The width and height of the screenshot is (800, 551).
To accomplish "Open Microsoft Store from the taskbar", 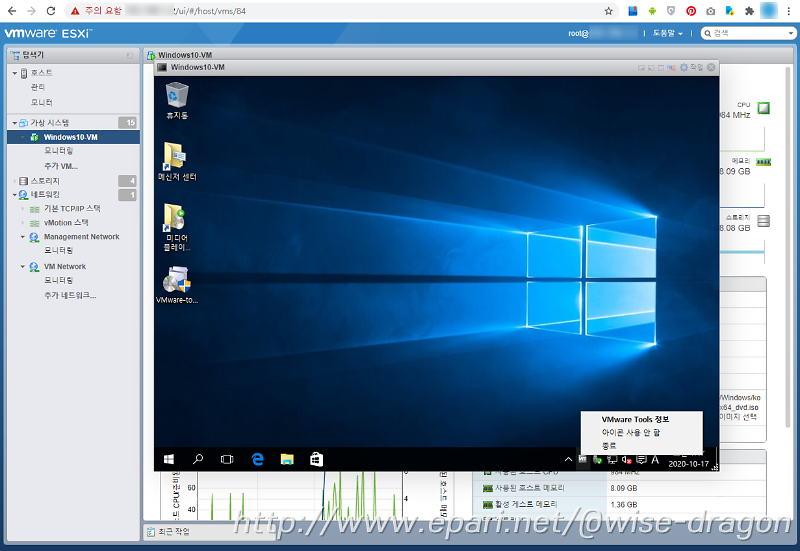I will 316,460.
